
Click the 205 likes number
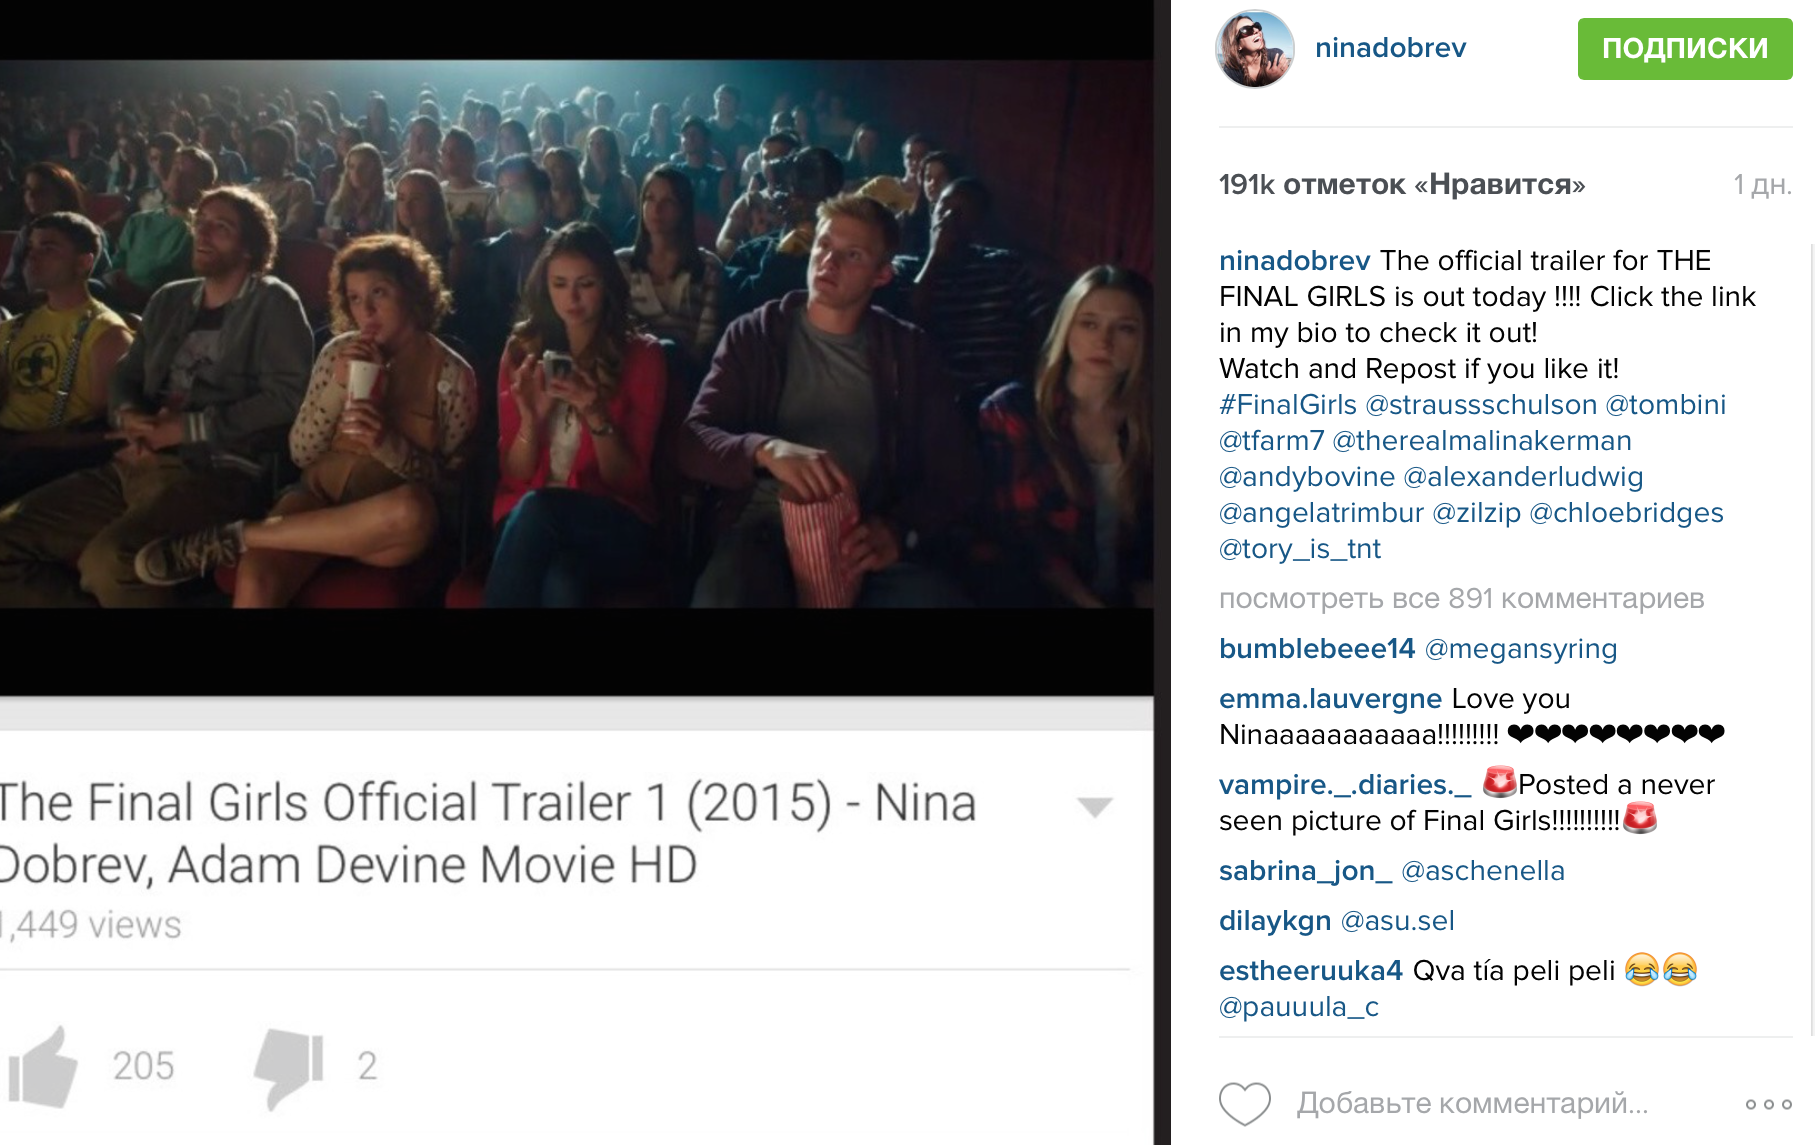click(x=143, y=1066)
